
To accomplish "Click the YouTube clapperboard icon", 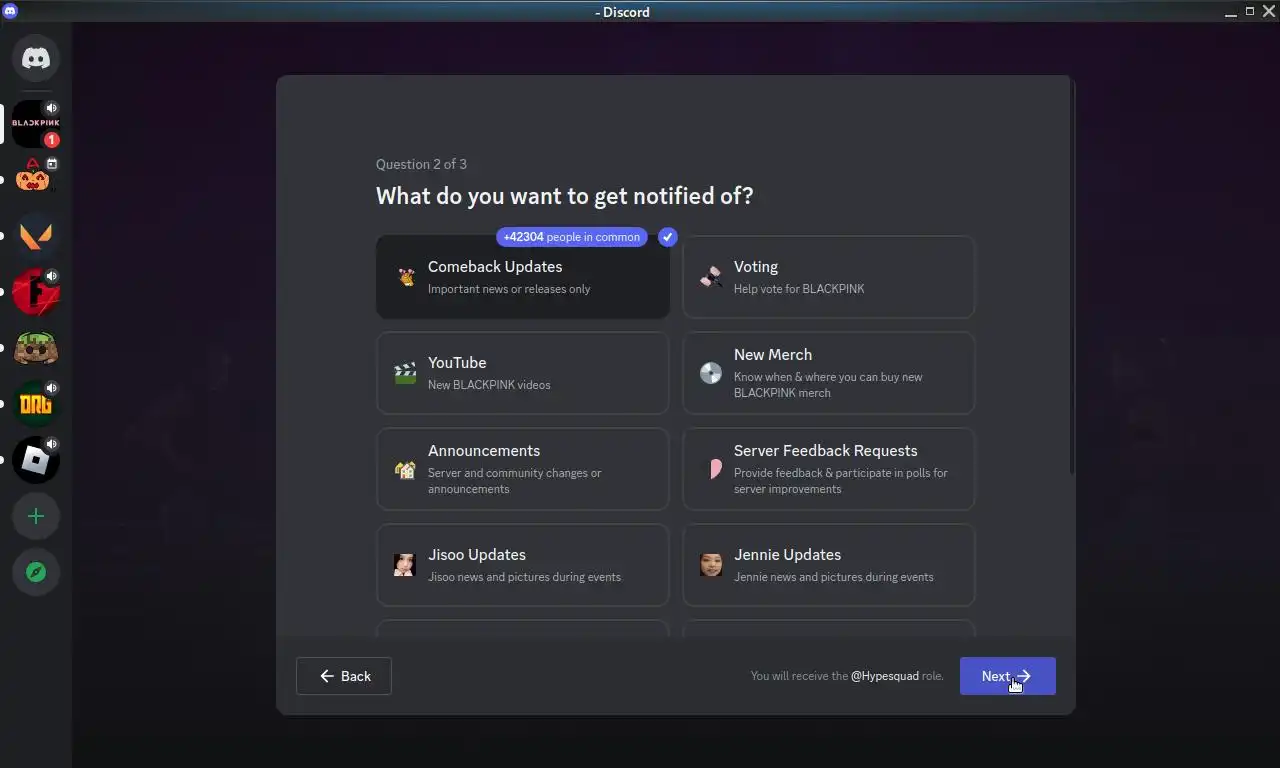I will (405, 373).
